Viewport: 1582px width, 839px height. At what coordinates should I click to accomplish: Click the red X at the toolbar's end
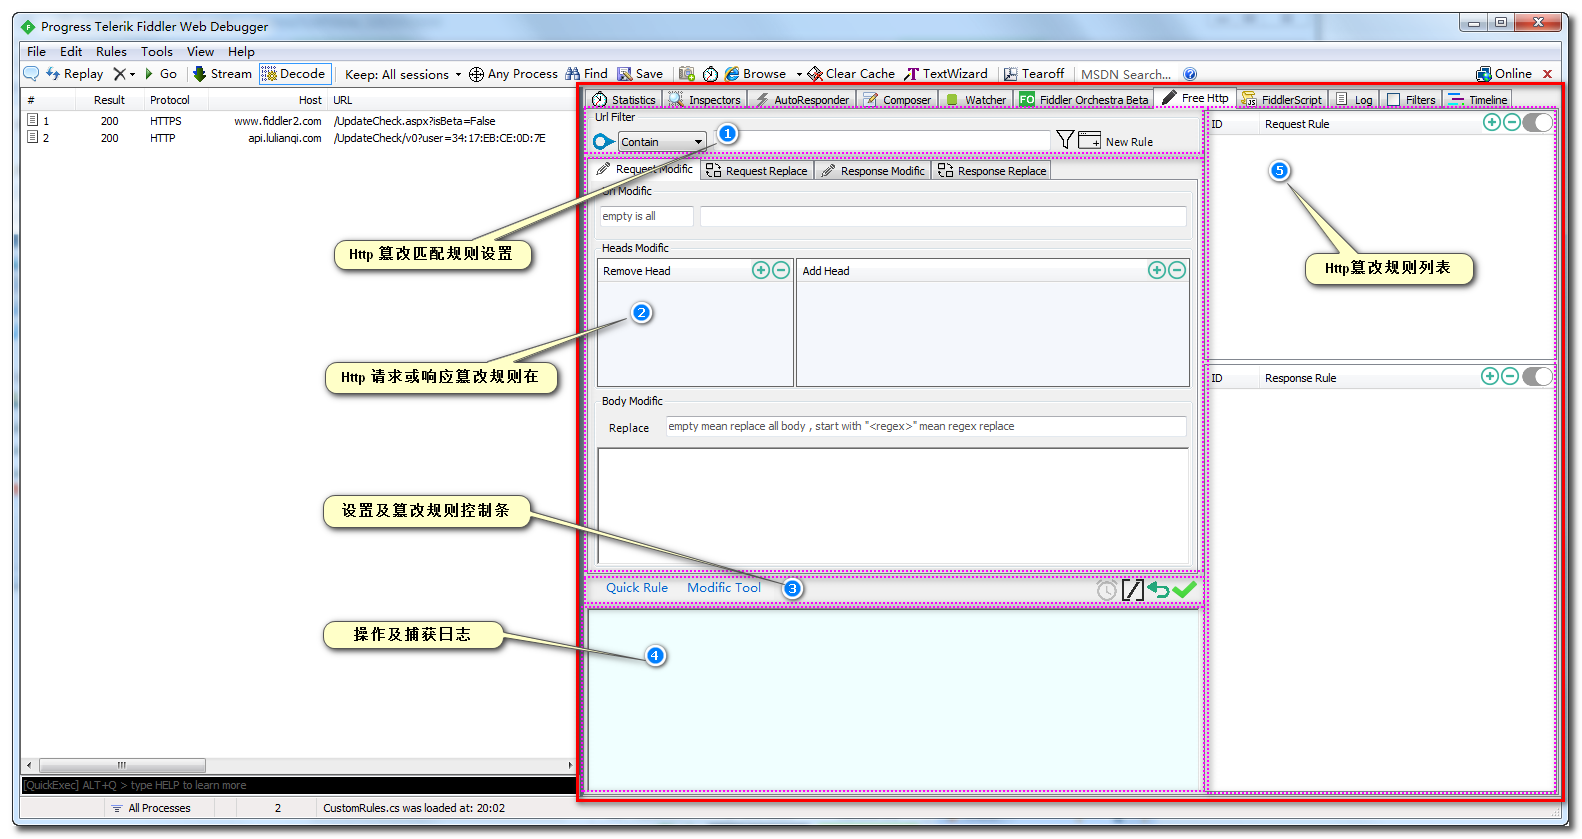point(1547,74)
